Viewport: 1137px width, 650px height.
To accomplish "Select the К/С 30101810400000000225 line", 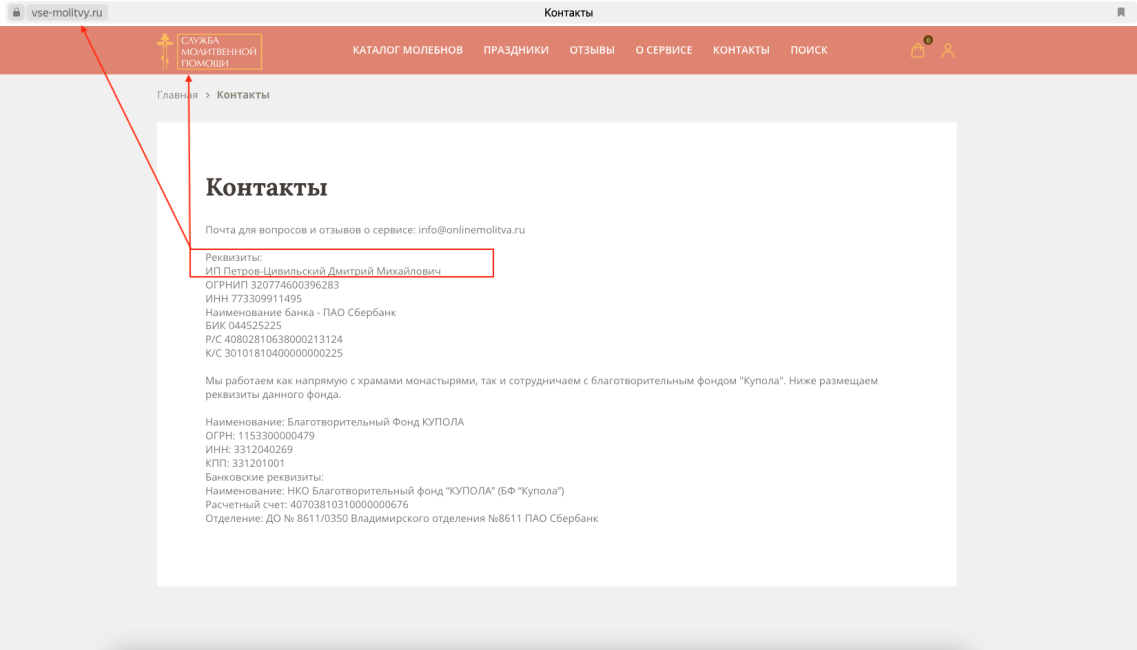I will tap(273, 353).
